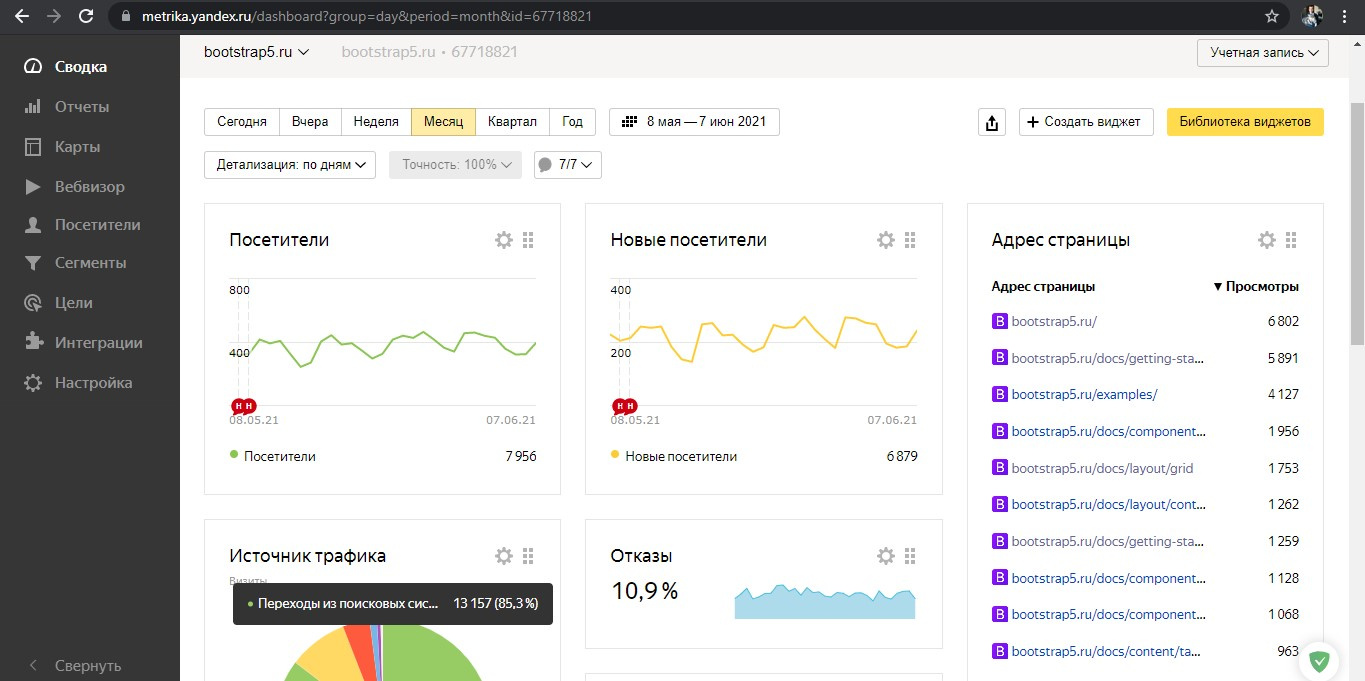Sort by Просмотры column header
1365x681 pixels.
click(1256, 286)
